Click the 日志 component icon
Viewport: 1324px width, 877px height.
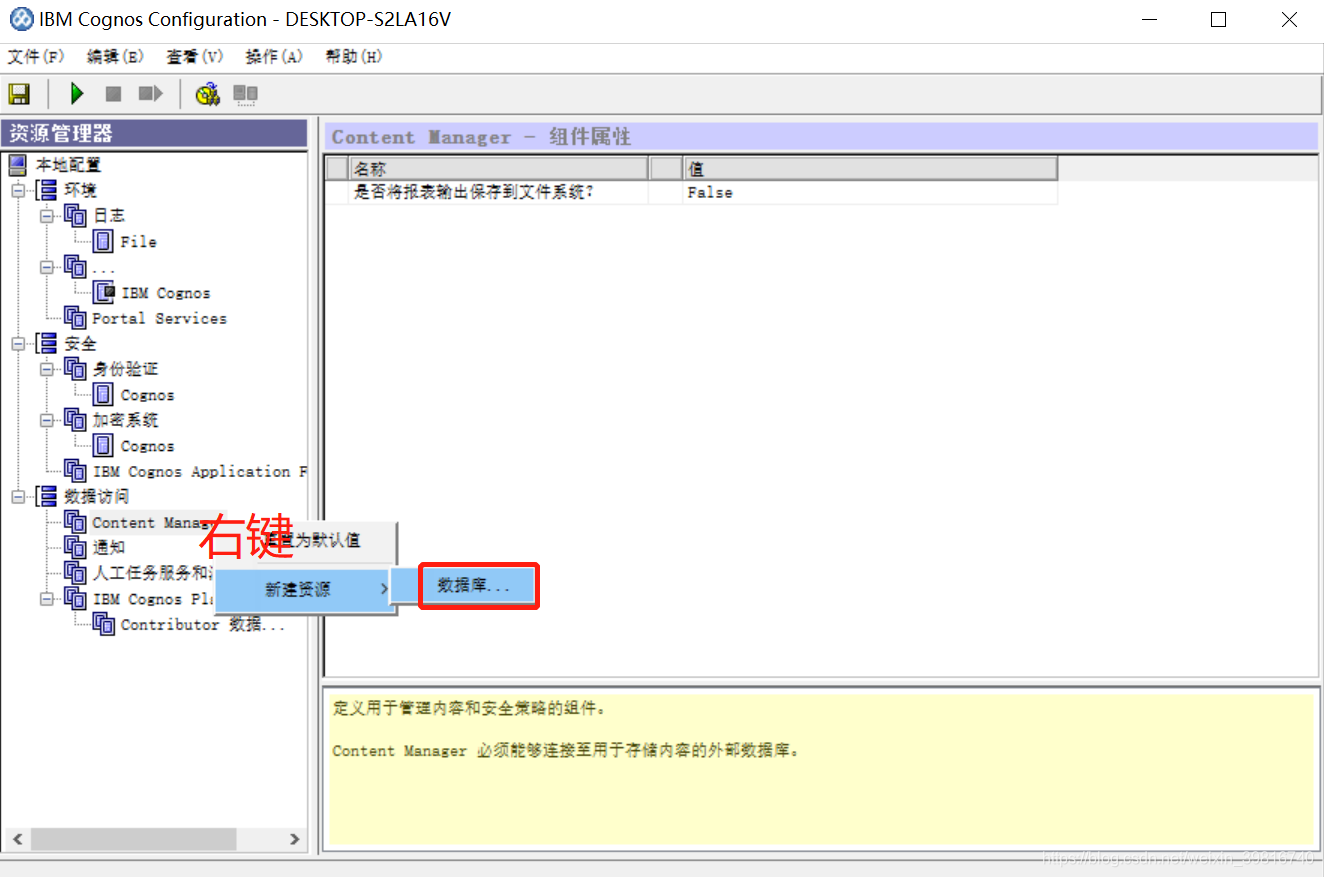(x=76, y=215)
